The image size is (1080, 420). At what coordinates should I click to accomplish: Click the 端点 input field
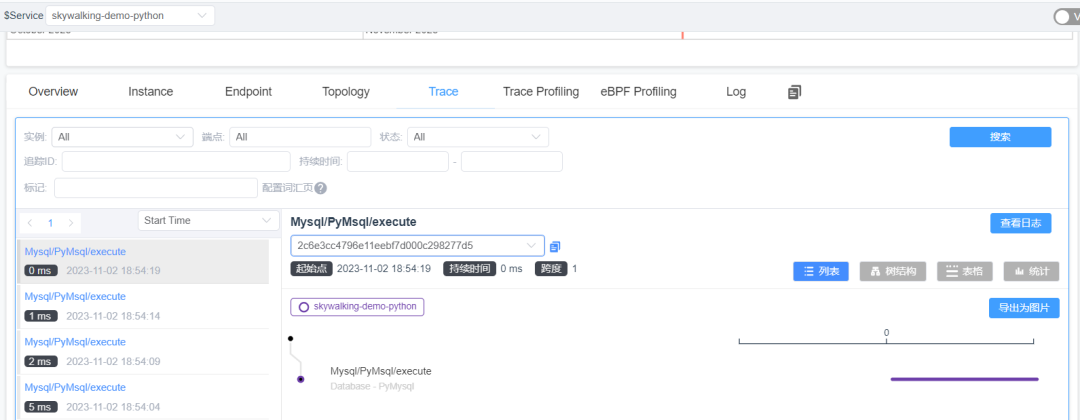tap(300, 137)
